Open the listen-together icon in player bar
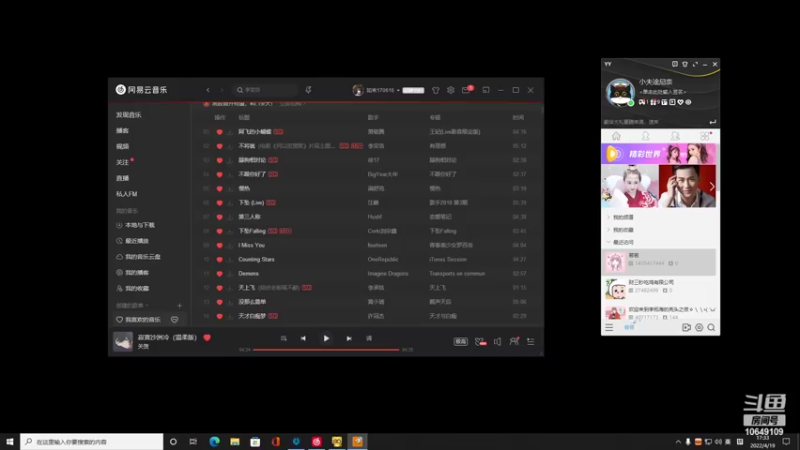 click(514, 341)
